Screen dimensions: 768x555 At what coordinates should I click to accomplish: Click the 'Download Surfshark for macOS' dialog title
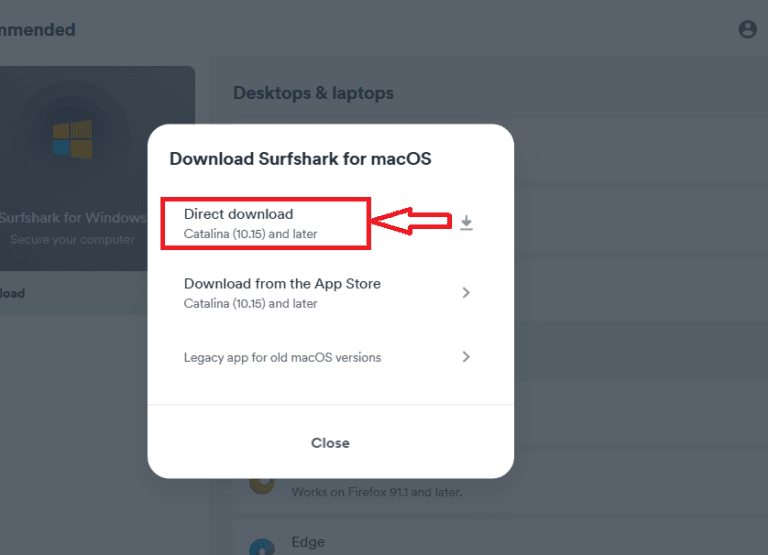(x=300, y=158)
